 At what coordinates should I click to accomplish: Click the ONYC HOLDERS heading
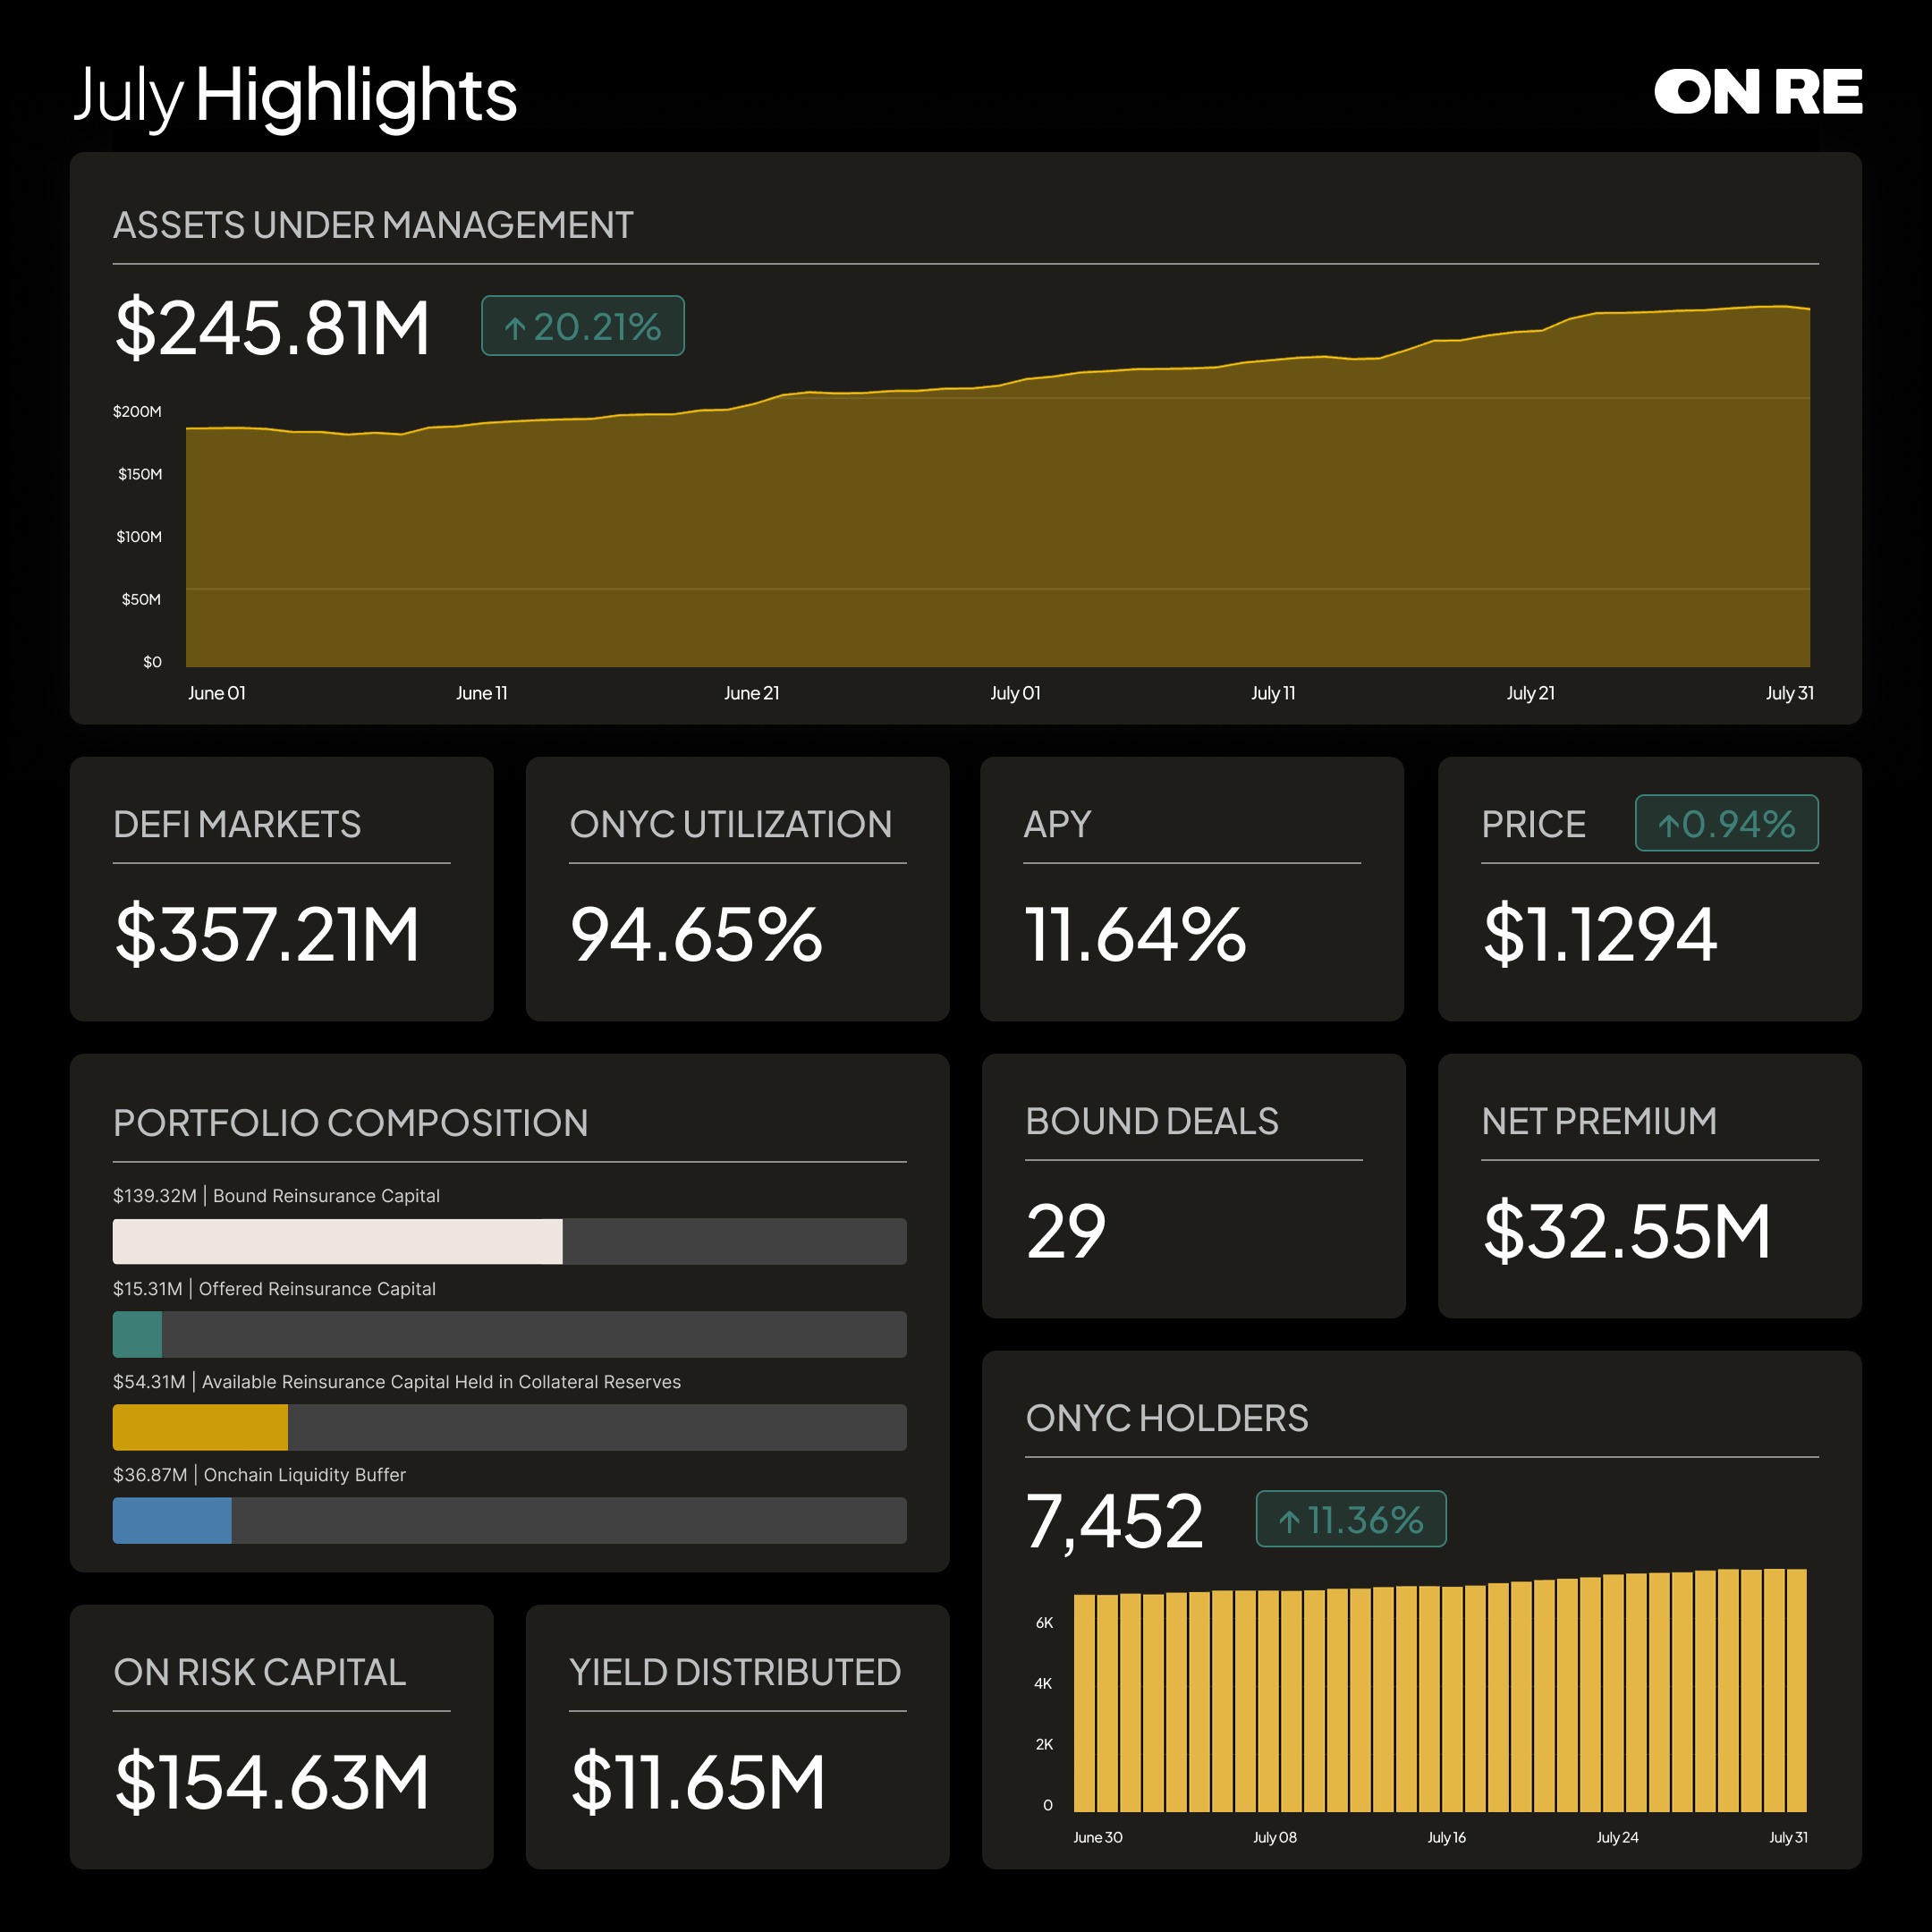tap(1167, 1418)
